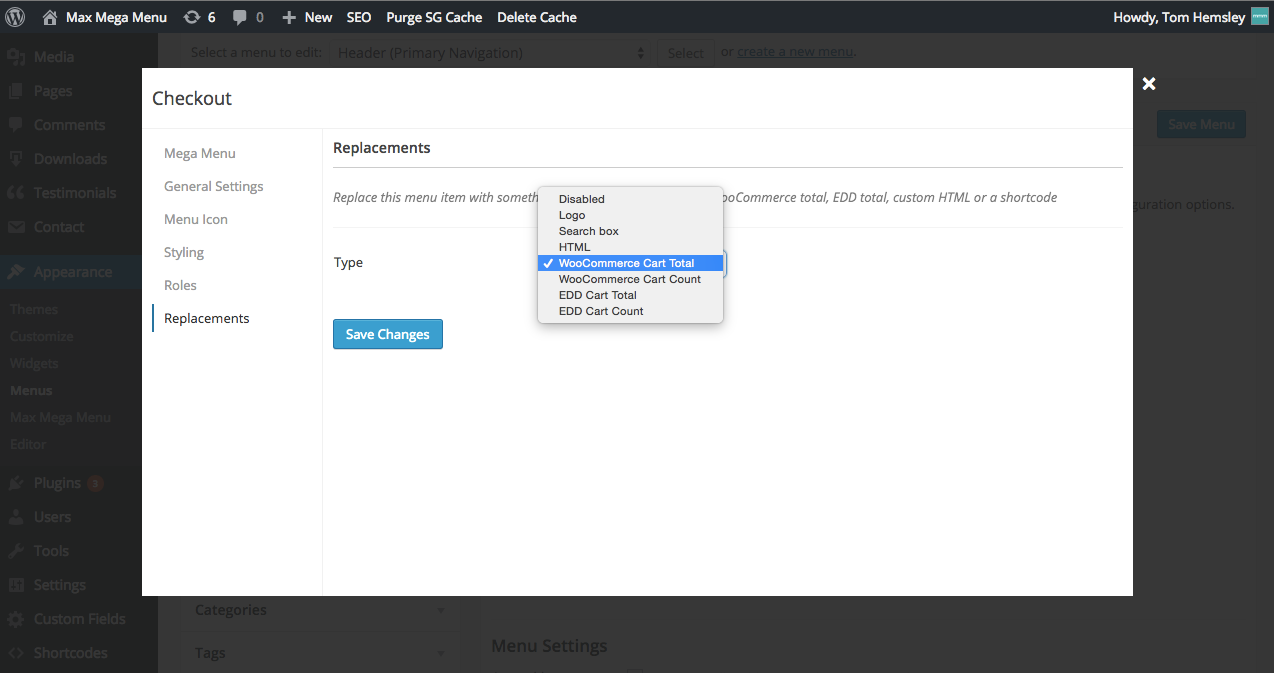
Task: Open the comments bubble icon in admin bar
Action: point(240,17)
